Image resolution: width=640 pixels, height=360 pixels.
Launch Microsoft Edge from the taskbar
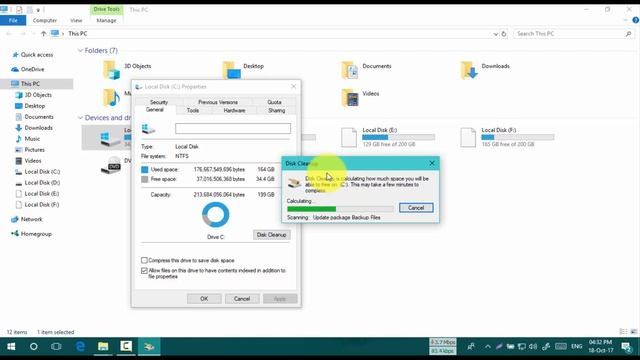pos(80,347)
